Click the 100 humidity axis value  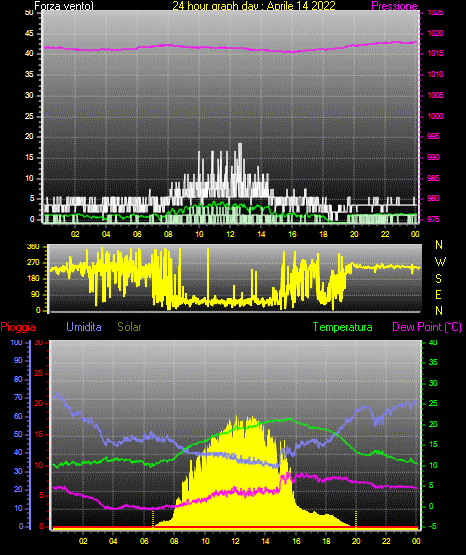(16, 342)
